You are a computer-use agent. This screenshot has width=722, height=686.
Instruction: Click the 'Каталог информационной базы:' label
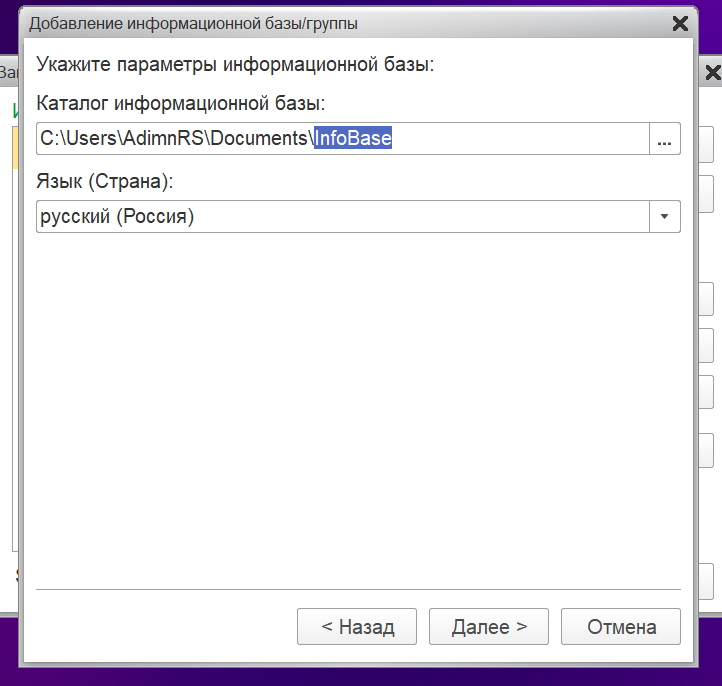181,103
